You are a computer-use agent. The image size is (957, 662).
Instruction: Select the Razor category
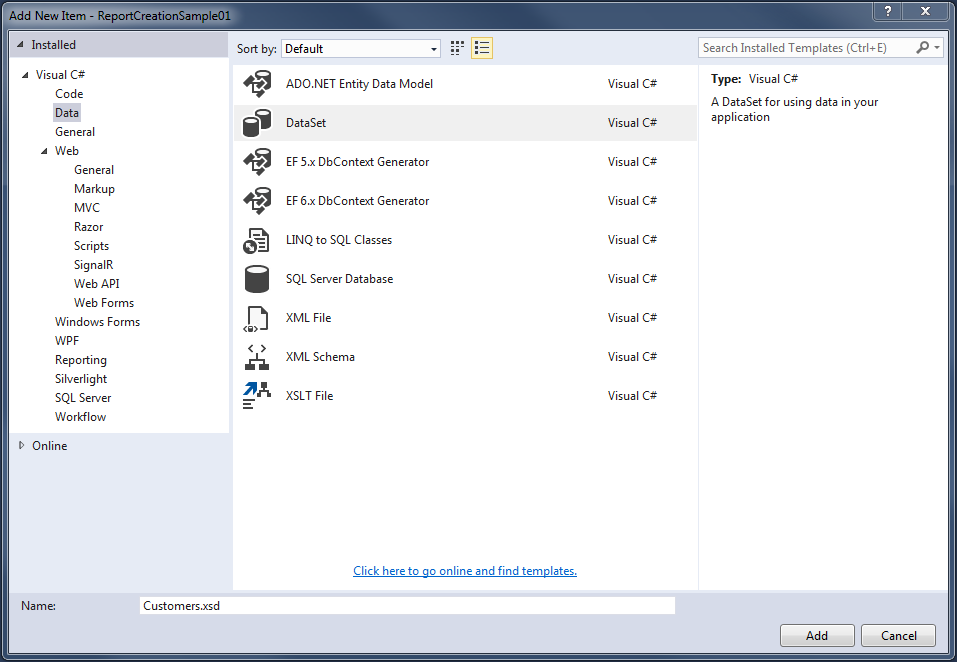click(88, 227)
